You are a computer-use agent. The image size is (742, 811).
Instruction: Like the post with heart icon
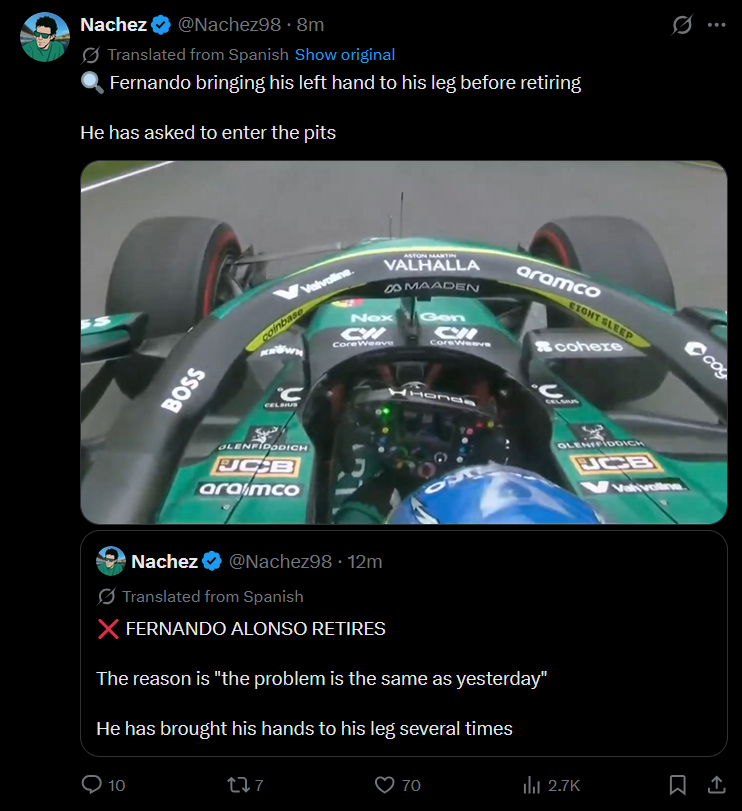point(384,785)
